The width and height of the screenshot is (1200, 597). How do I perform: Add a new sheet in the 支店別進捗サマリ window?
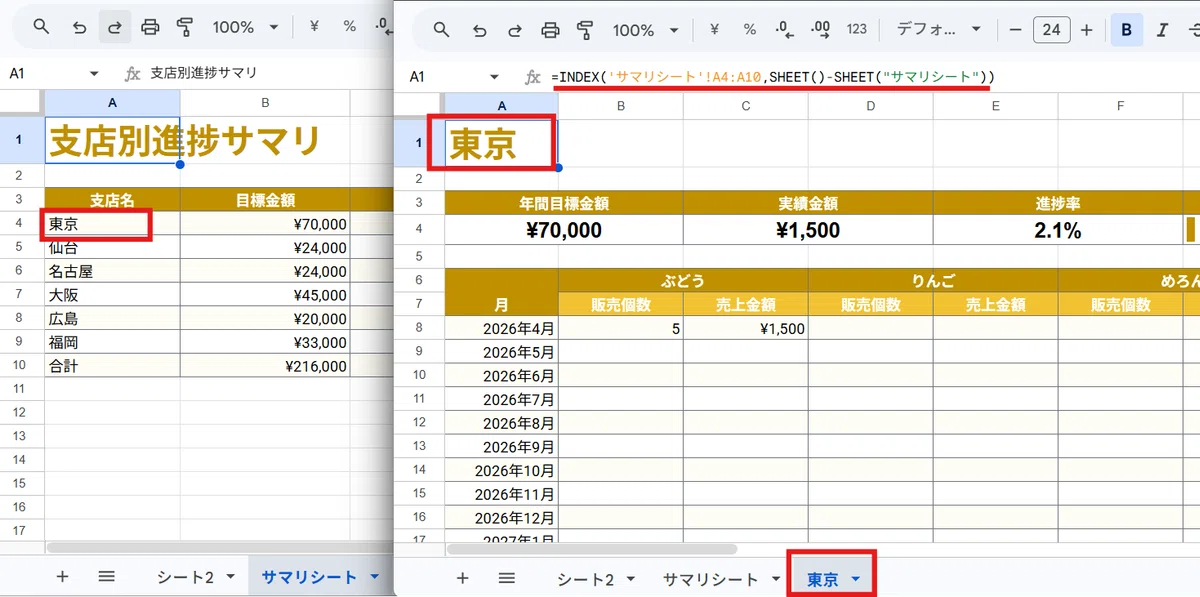tap(62, 577)
